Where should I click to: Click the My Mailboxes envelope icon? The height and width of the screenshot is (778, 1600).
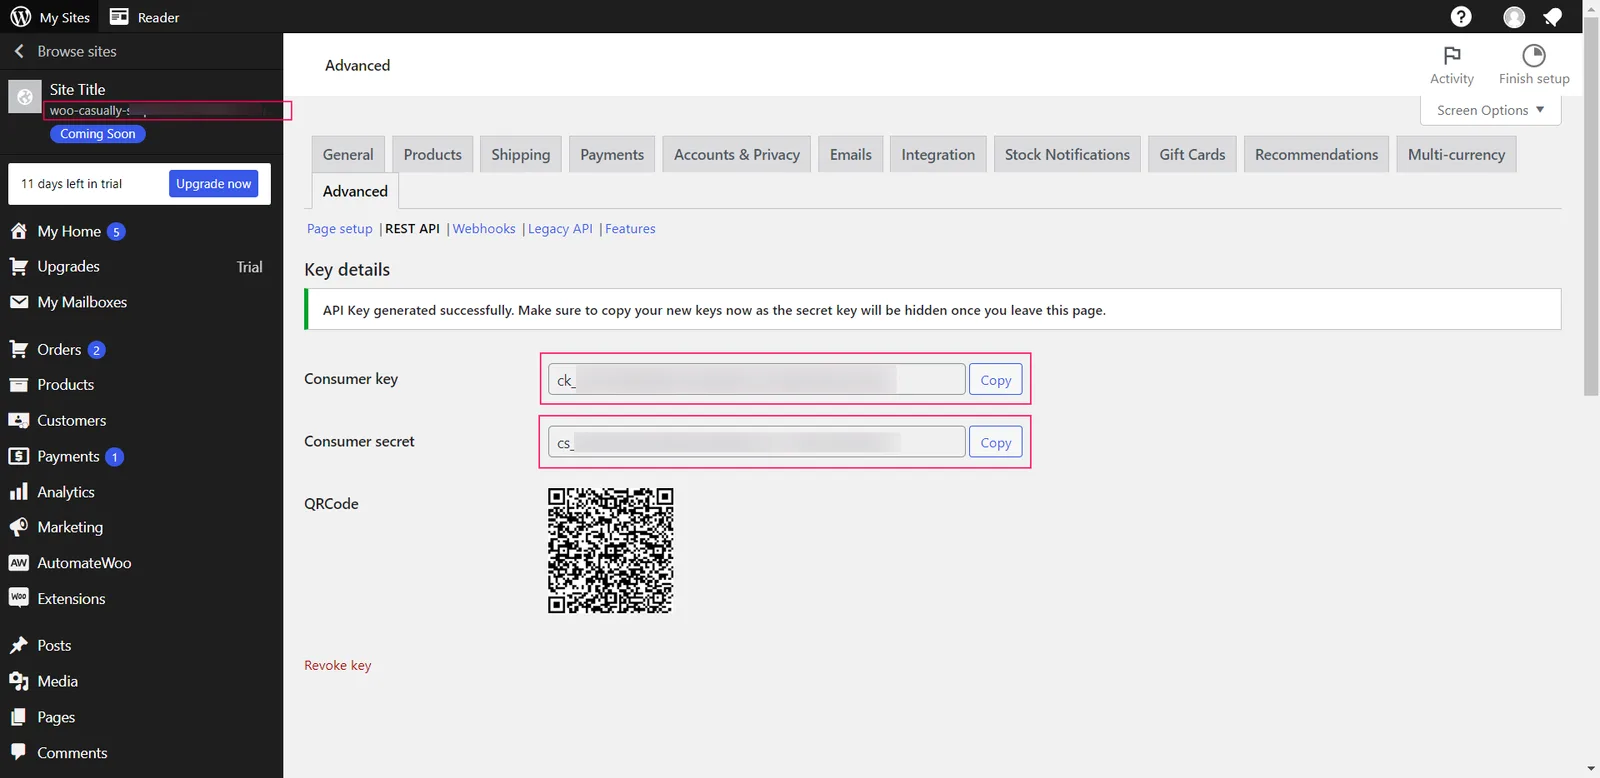(18, 302)
